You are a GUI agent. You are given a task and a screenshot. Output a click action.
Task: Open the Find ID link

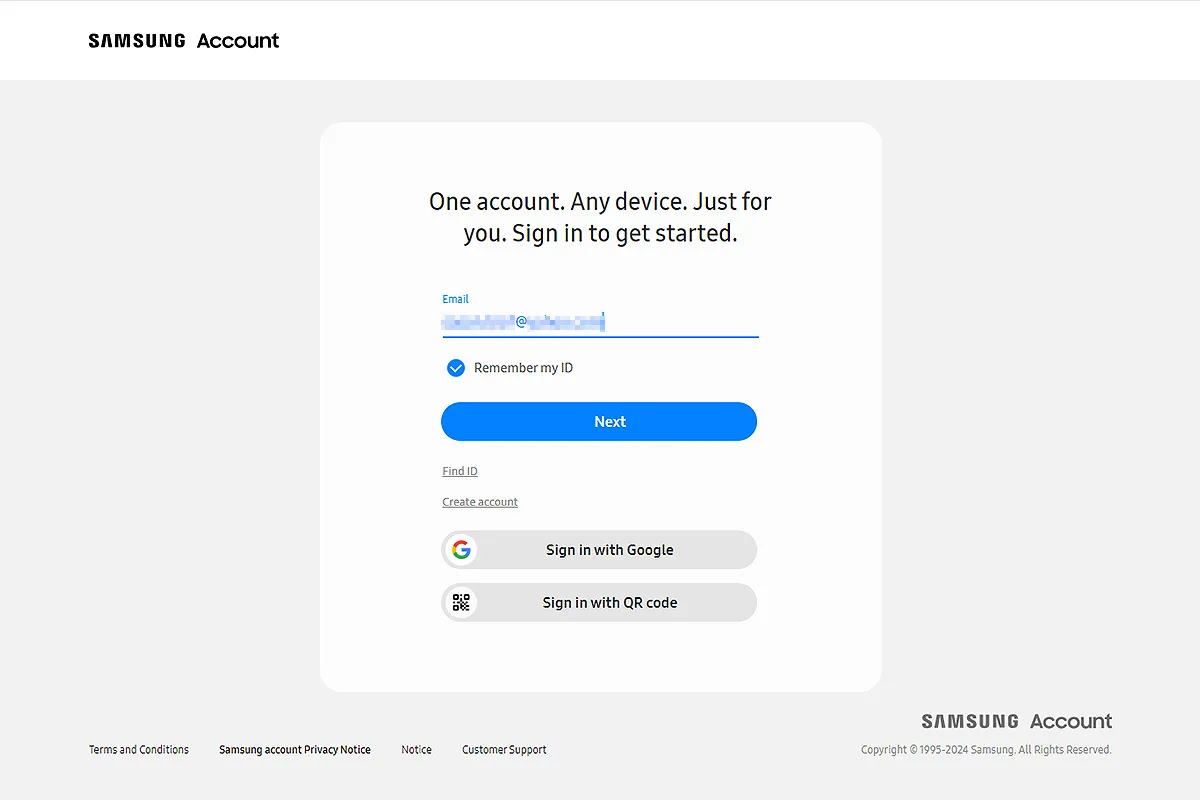coord(459,470)
